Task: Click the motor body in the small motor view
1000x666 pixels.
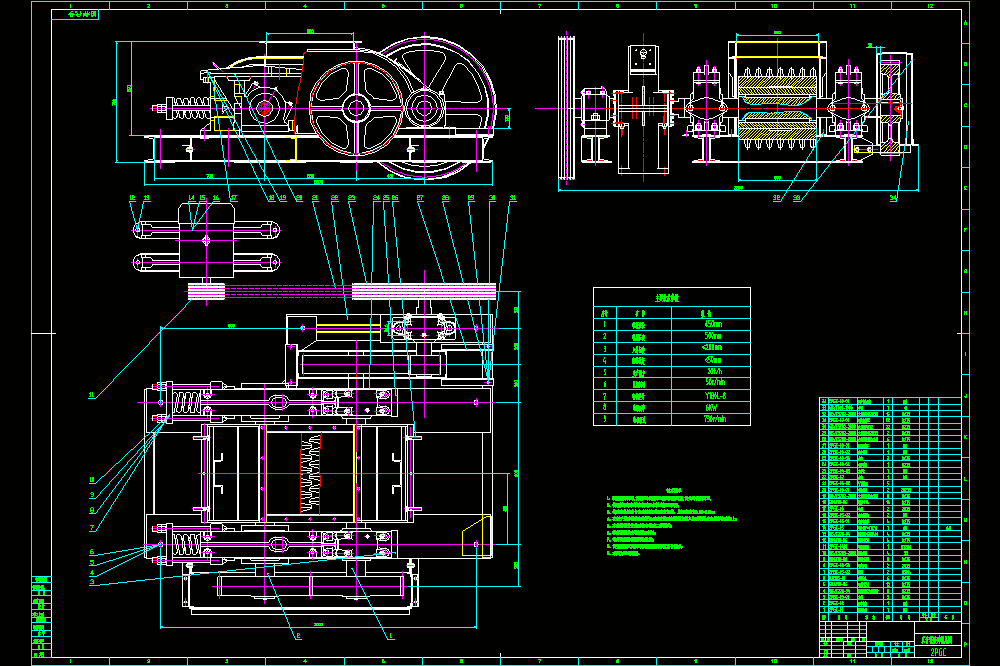Action: tap(206, 240)
